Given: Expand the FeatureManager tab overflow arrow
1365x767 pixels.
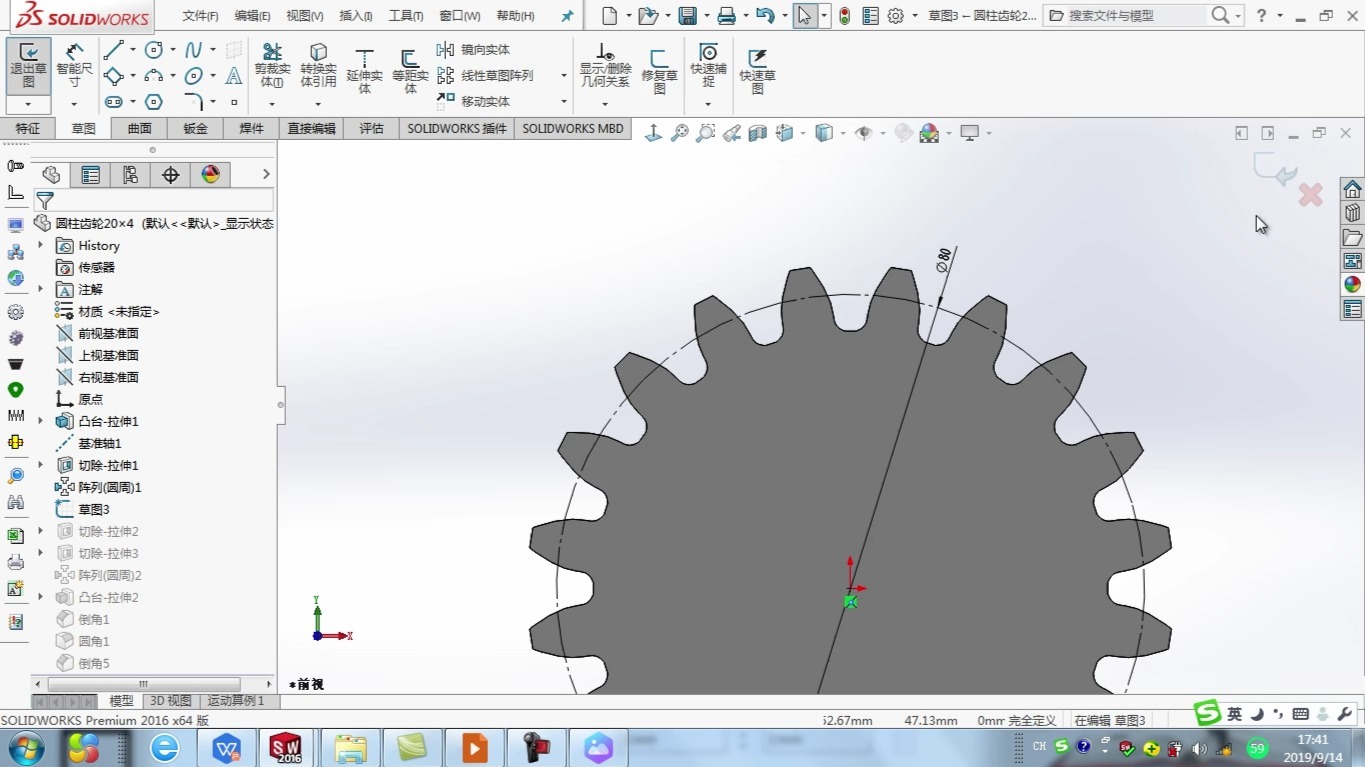Looking at the screenshot, I should pyautogui.click(x=266, y=174).
